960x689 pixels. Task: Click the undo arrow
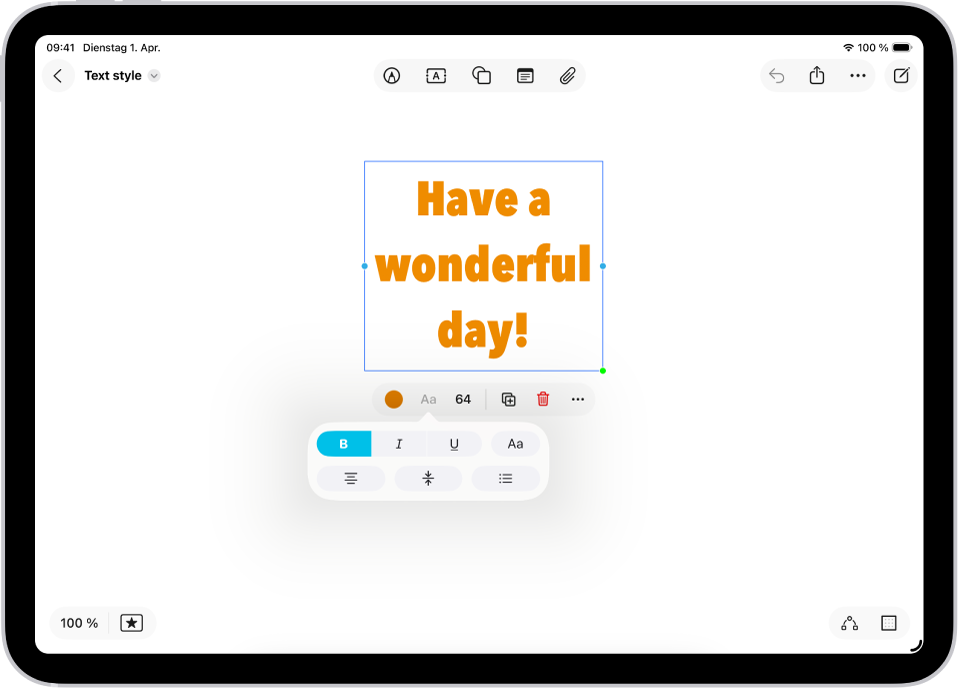(777, 75)
